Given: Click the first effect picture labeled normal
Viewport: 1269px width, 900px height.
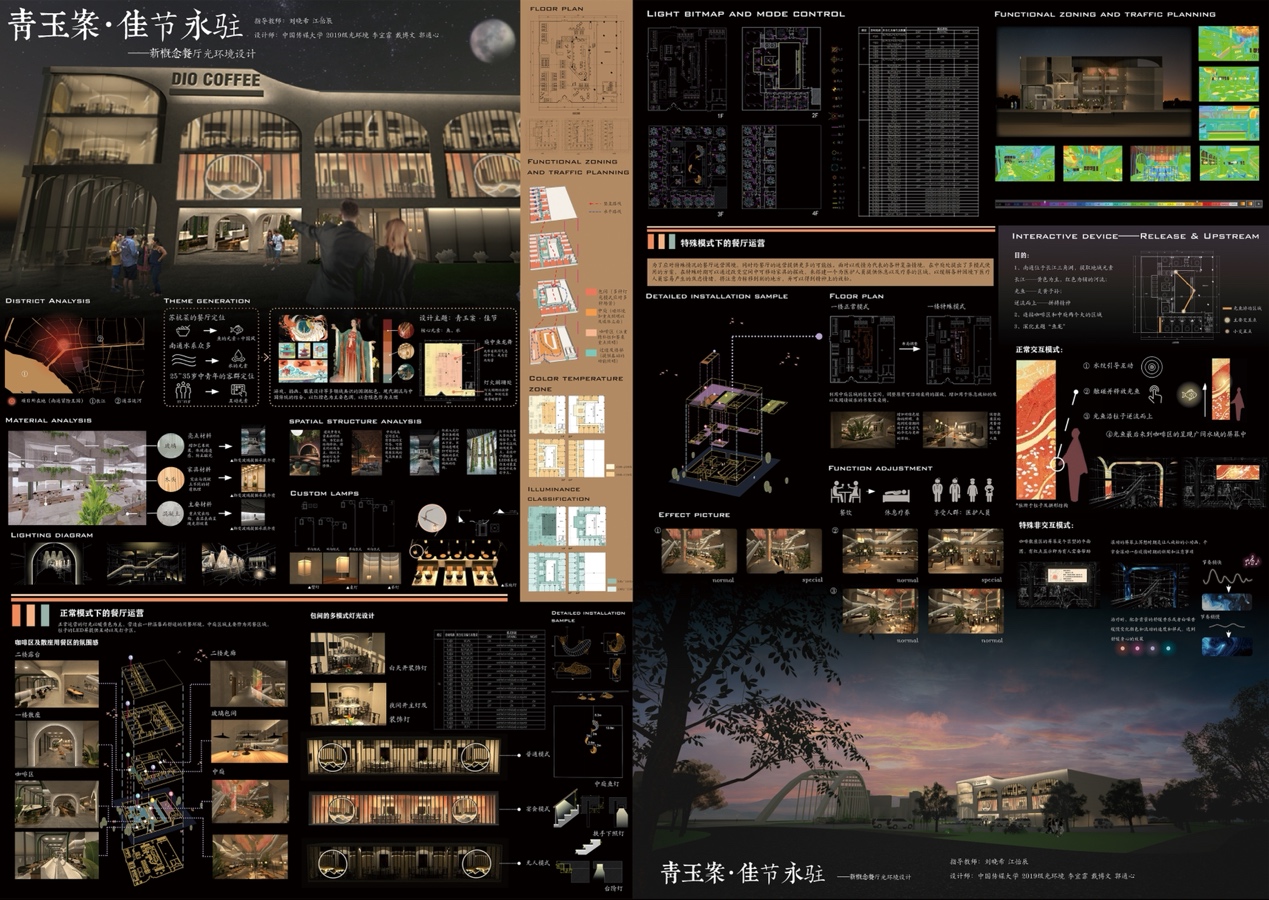Looking at the screenshot, I should pyautogui.click(x=698, y=550).
